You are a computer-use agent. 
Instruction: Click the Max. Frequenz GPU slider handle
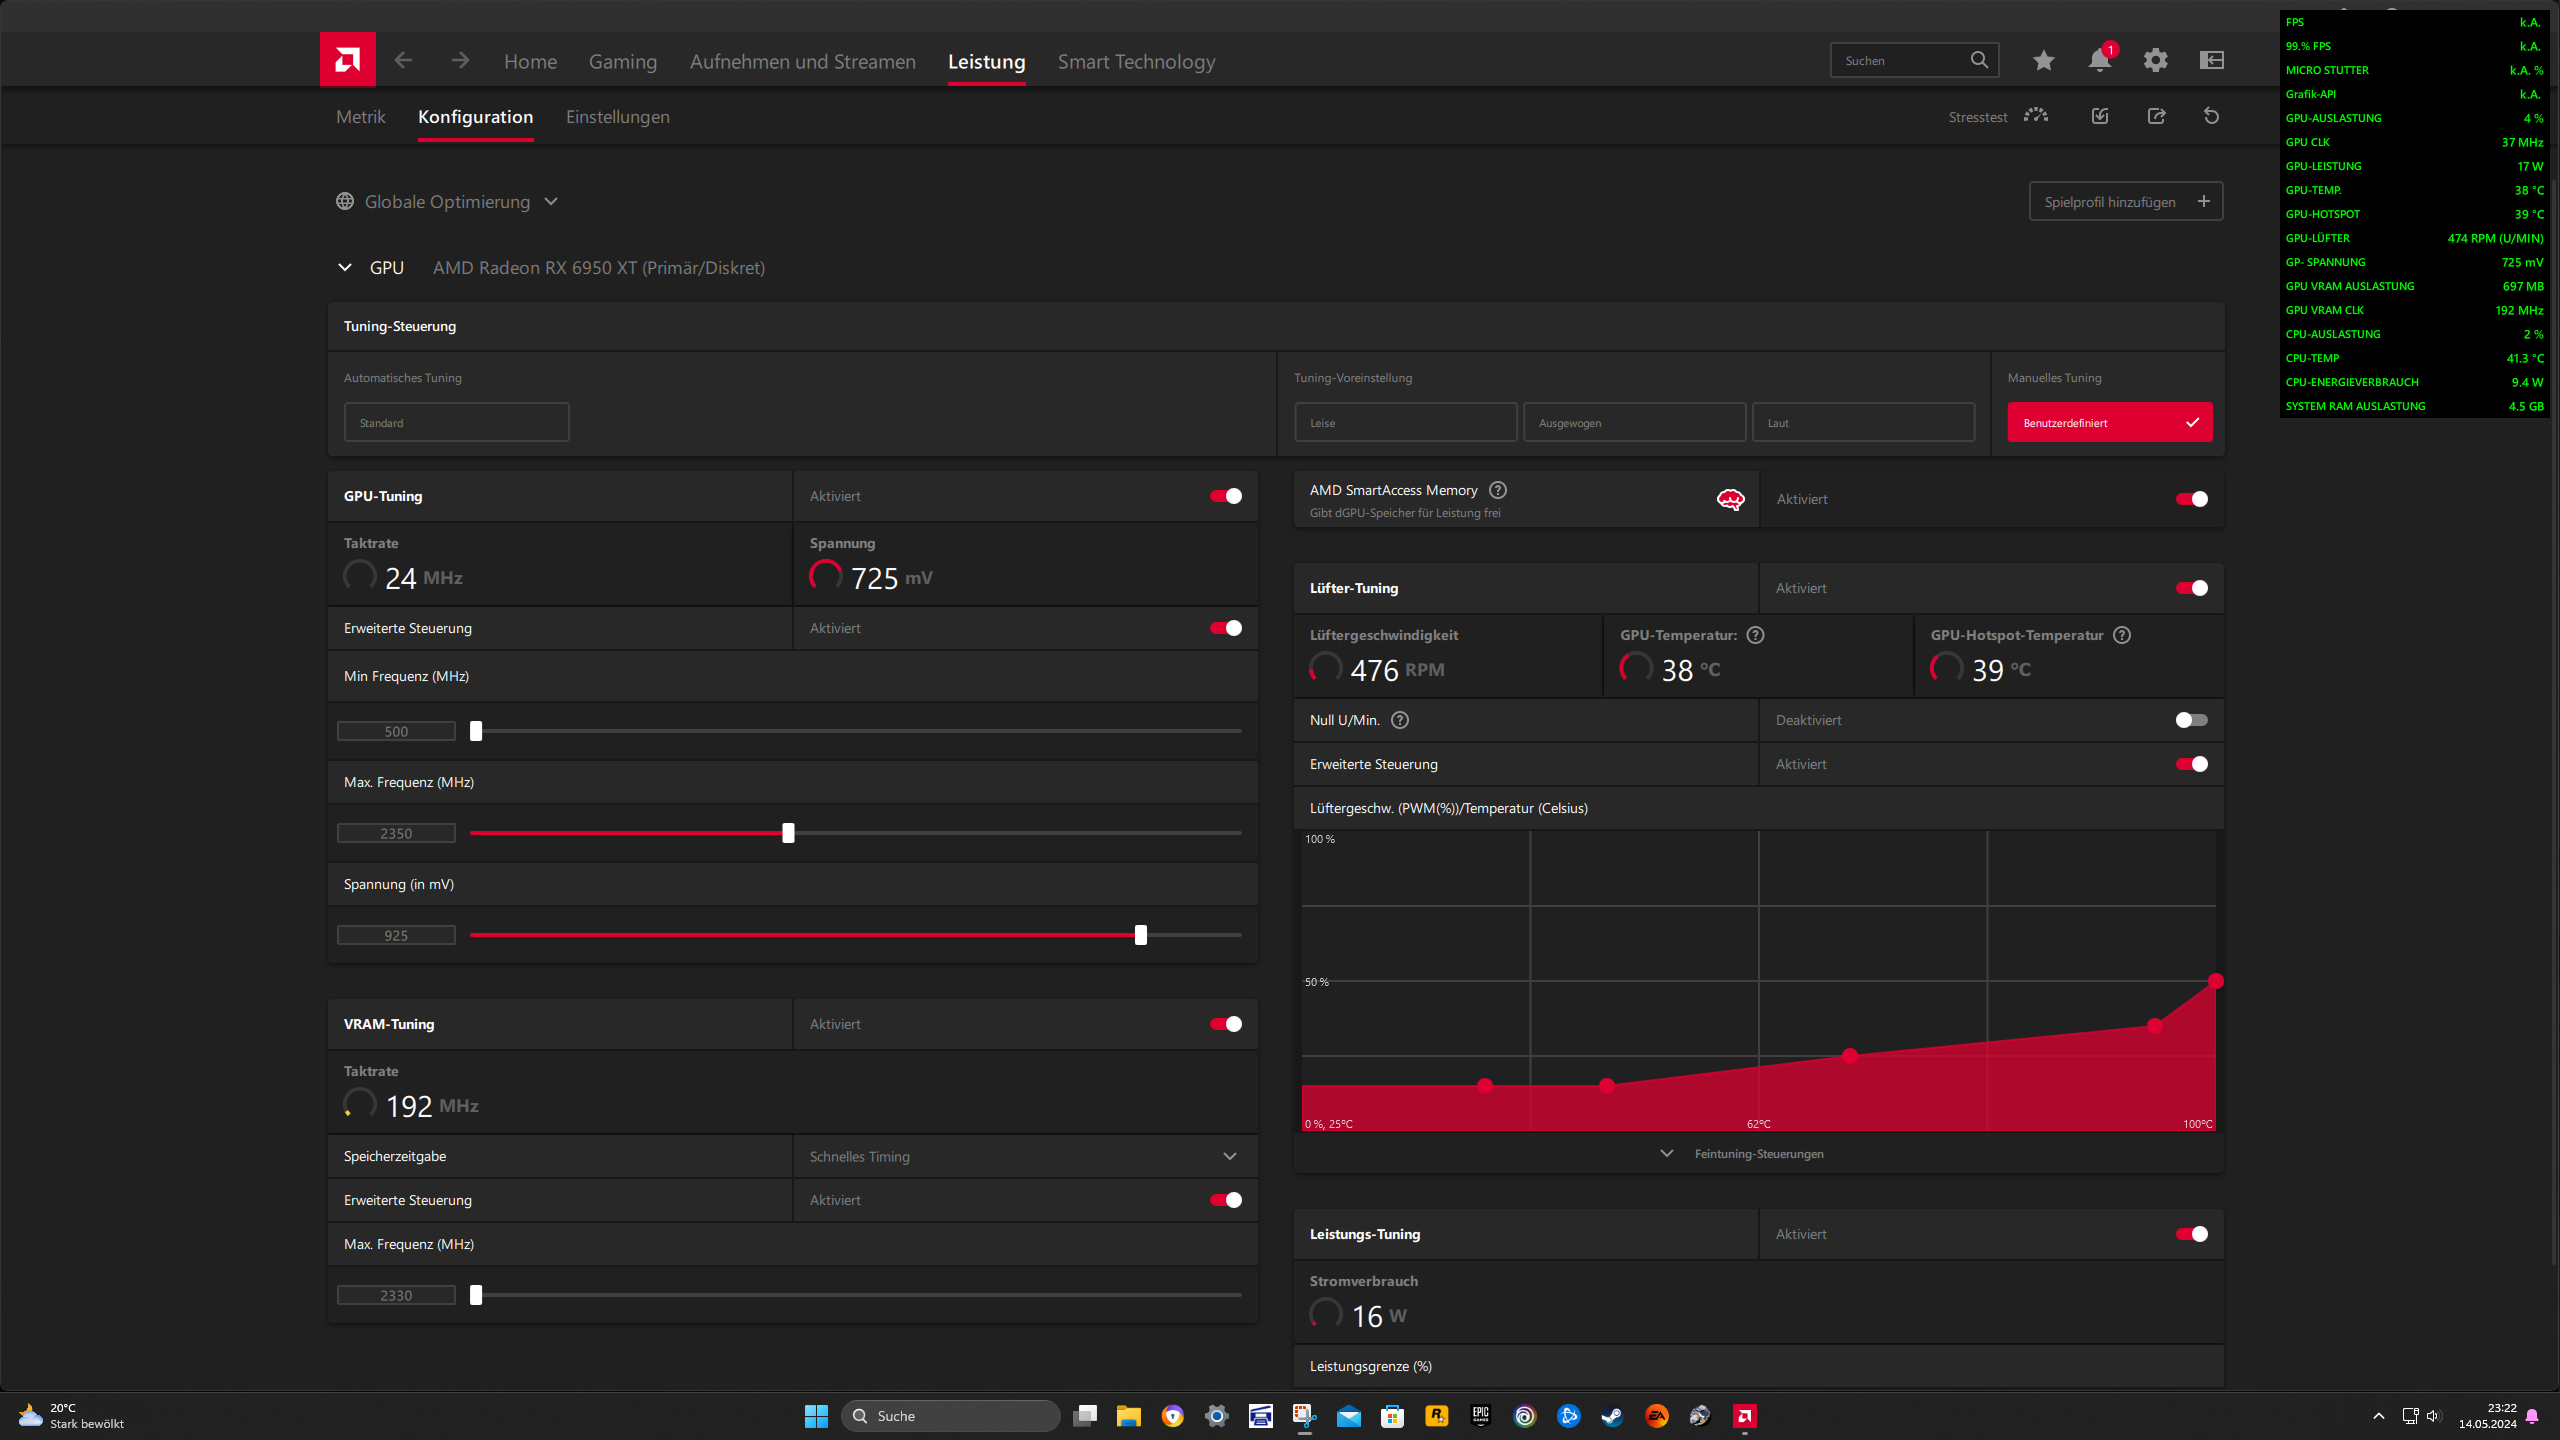(x=788, y=833)
